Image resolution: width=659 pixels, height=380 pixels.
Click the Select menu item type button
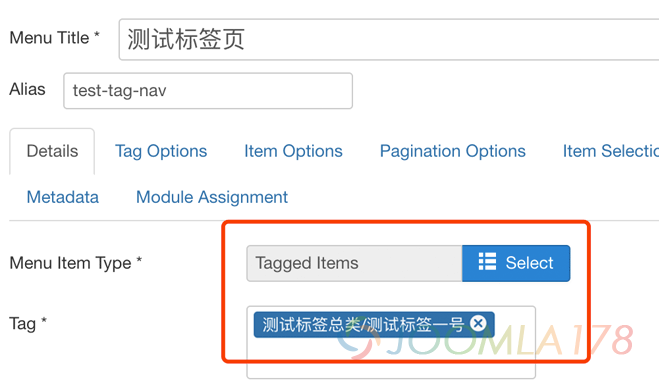pyautogui.click(x=516, y=263)
